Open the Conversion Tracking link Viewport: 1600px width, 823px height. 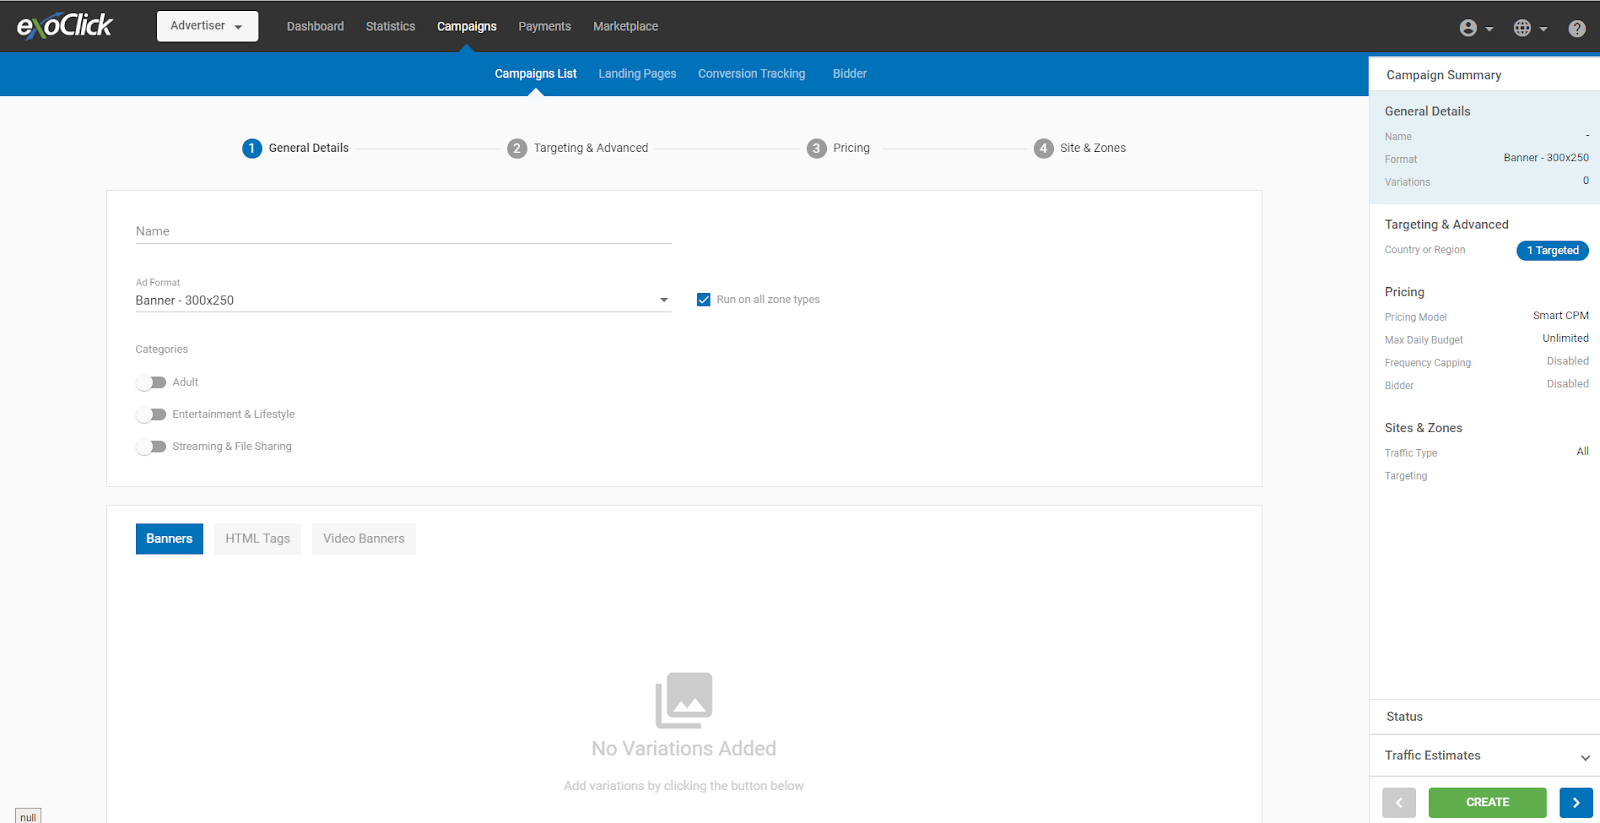pos(751,74)
